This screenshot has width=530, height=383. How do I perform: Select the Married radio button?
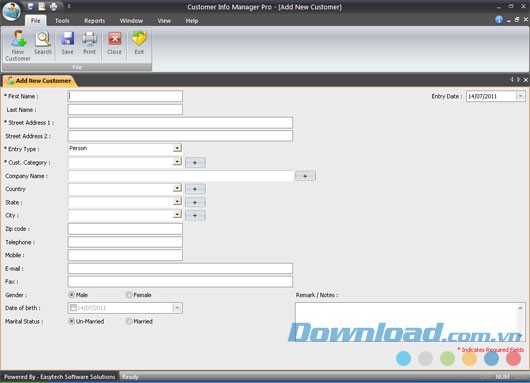pyautogui.click(x=129, y=321)
